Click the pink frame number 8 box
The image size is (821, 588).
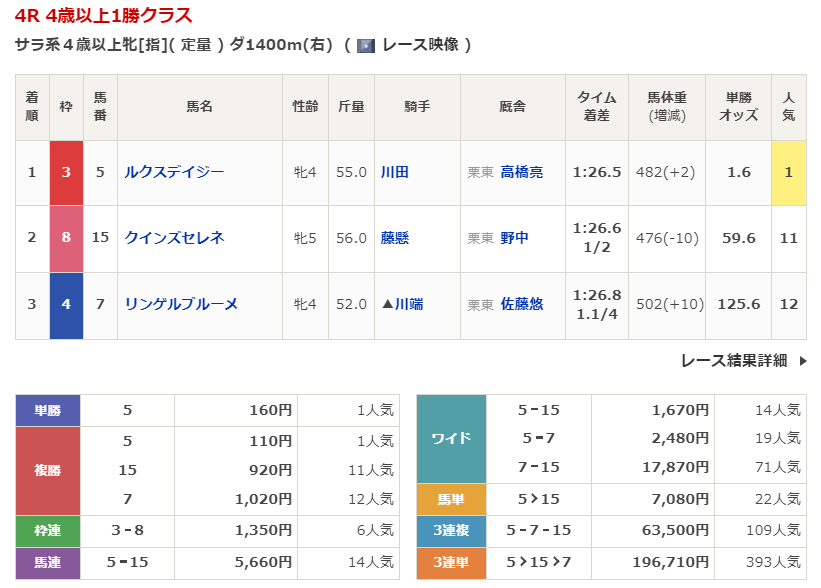click(x=66, y=238)
